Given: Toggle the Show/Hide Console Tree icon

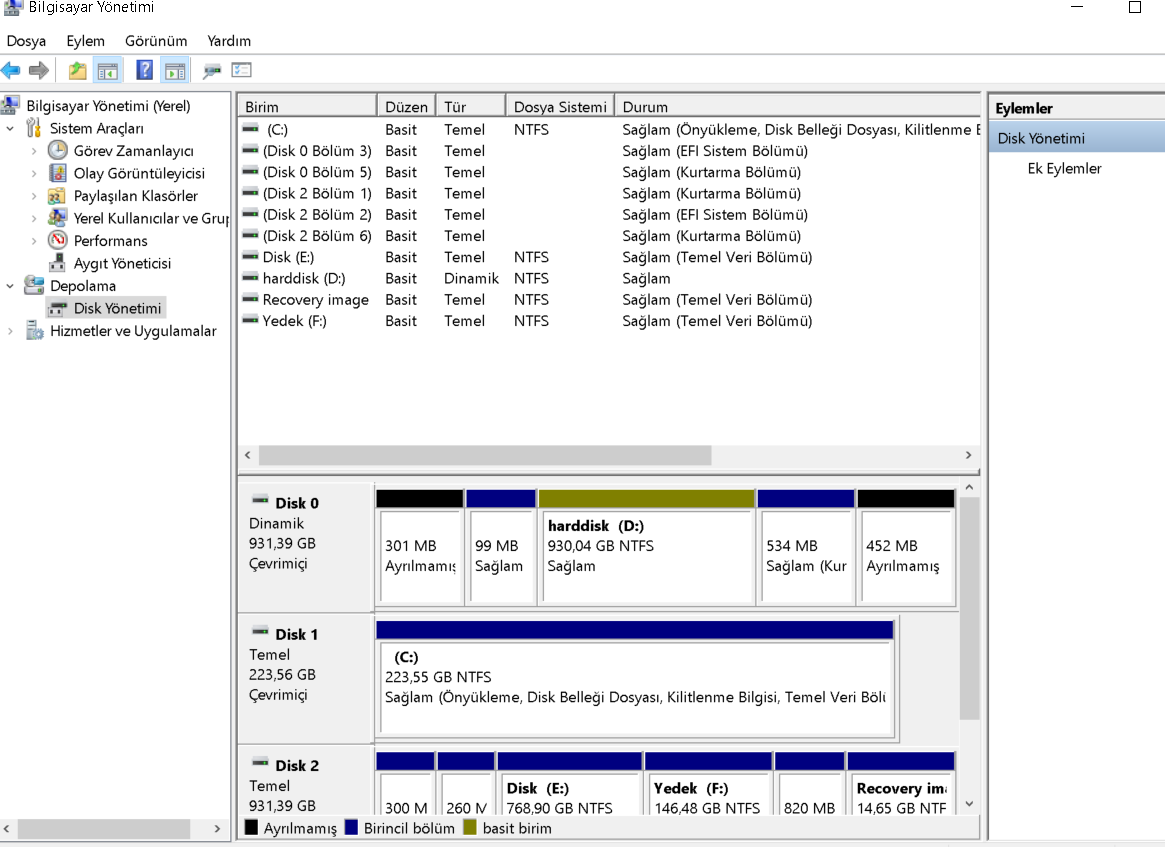Looking at the screenshot, I should [x=108, y=71].
